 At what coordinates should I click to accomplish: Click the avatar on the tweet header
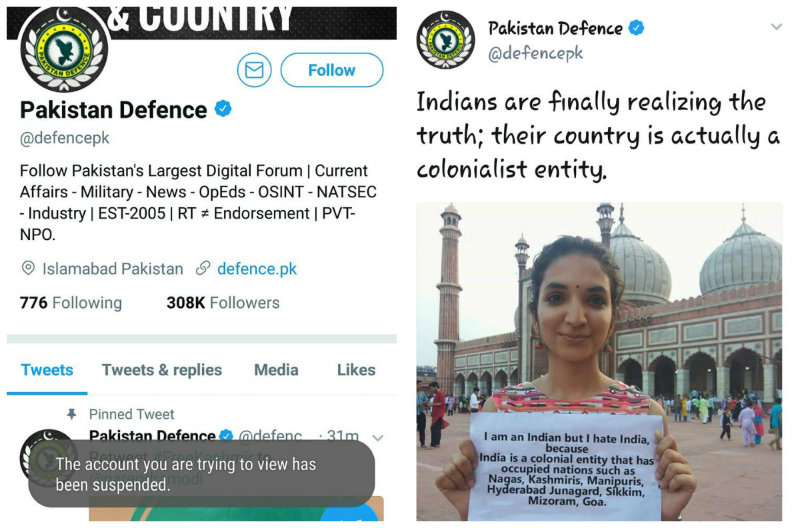[445, 40]
